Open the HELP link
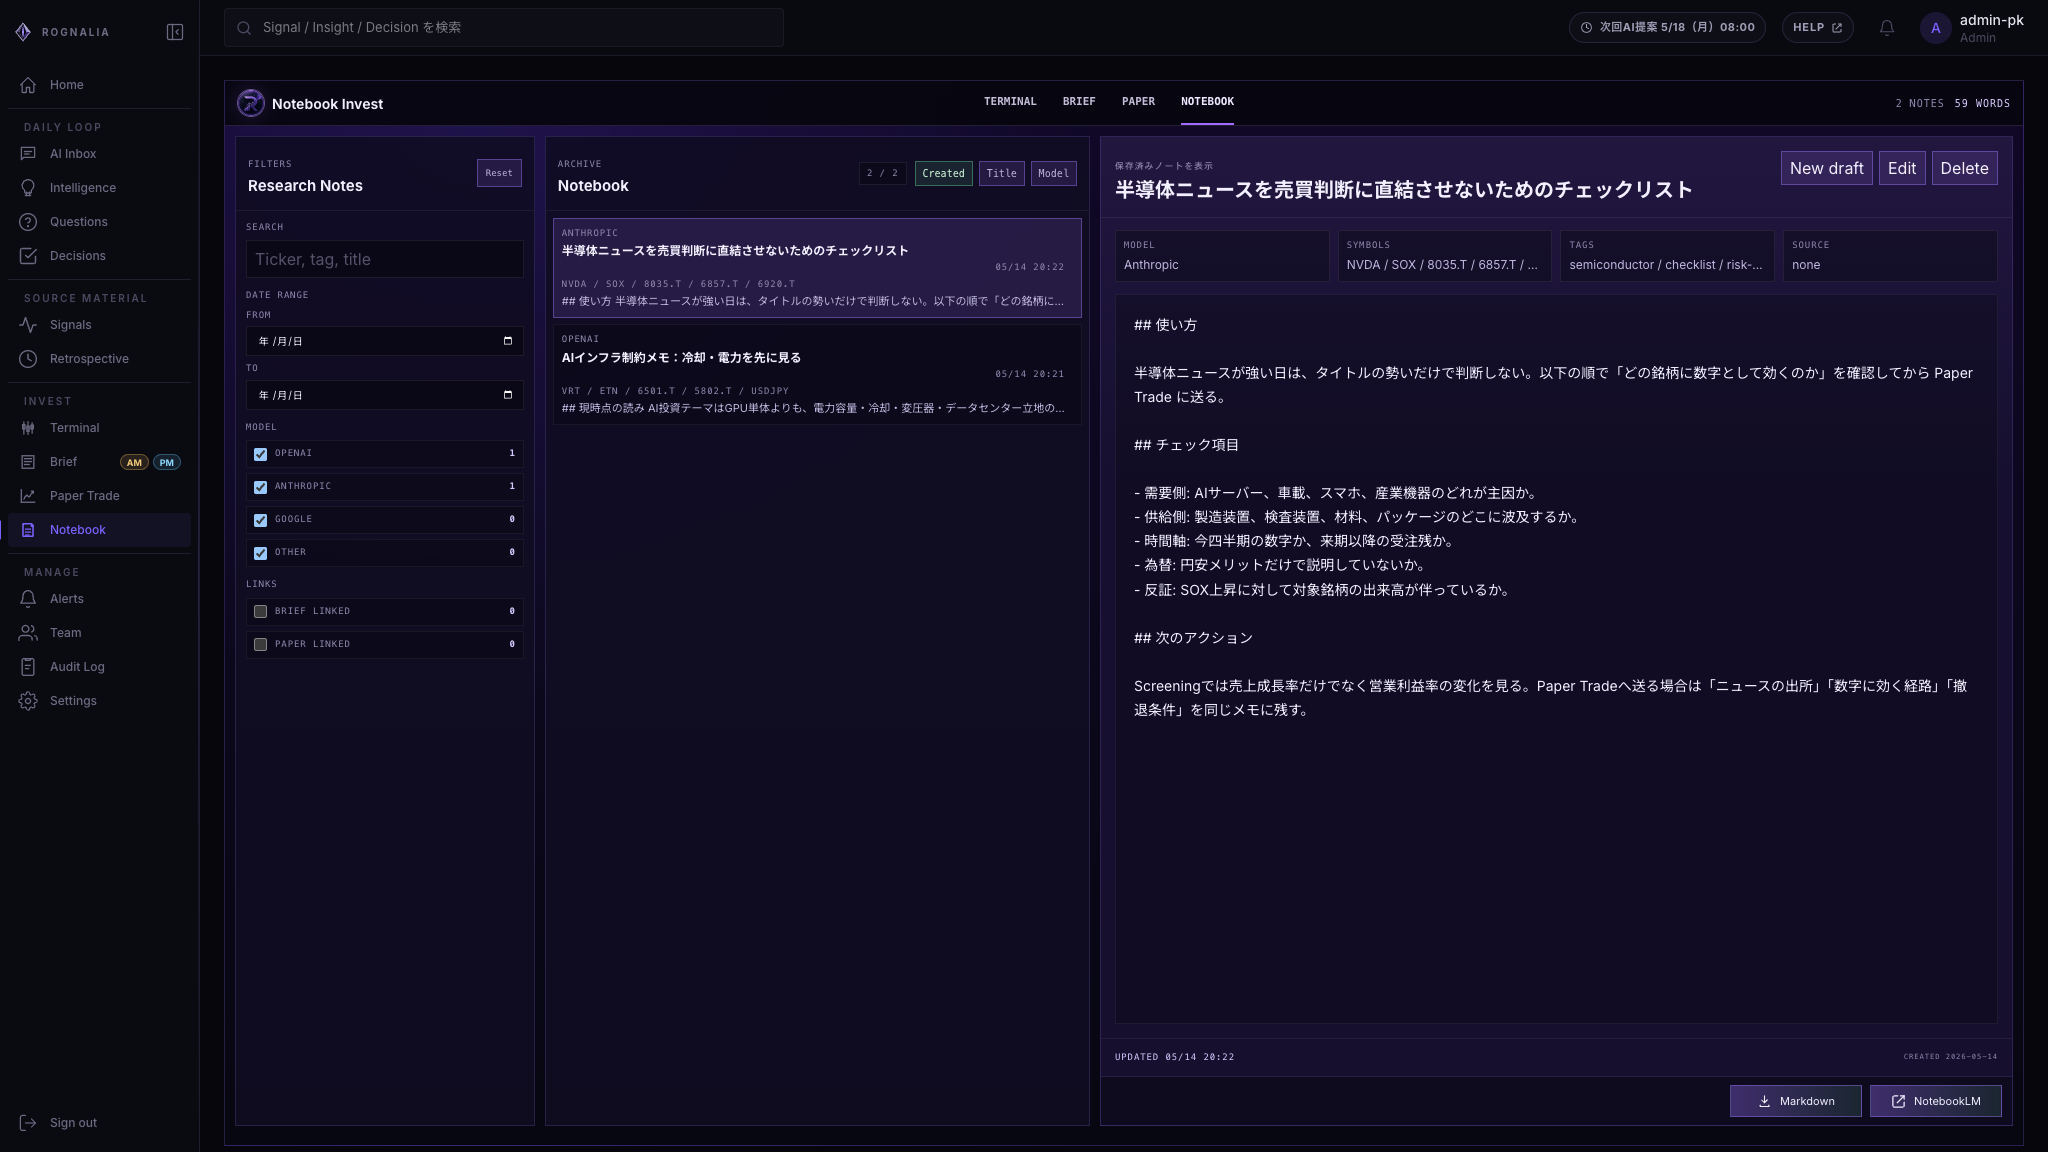 click(x=1817, y=28)
